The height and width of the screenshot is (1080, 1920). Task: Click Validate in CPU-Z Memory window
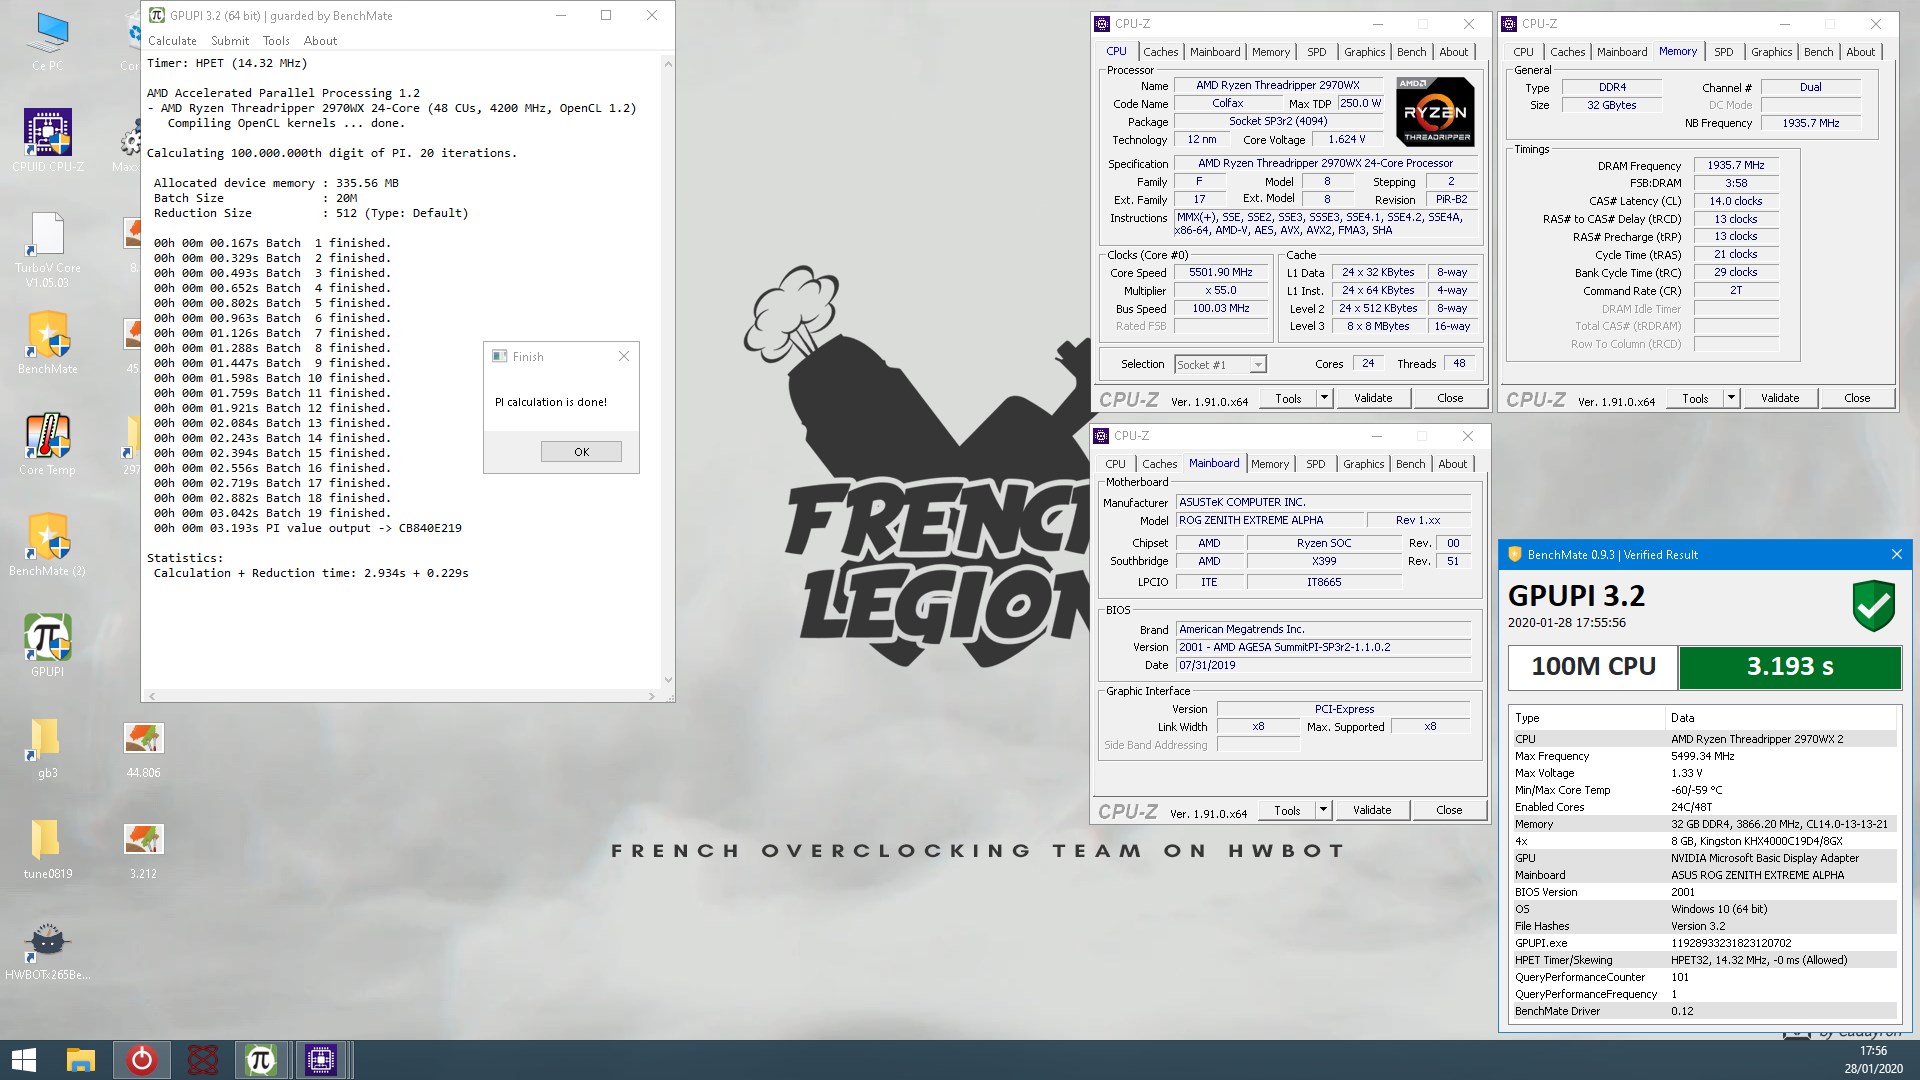1779,398
